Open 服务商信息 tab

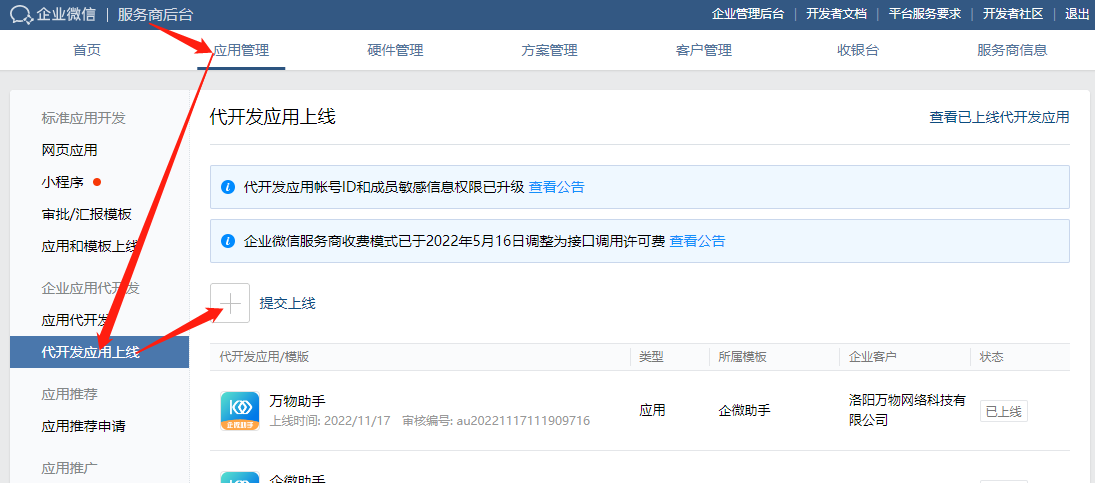[x=1013, y=50]
